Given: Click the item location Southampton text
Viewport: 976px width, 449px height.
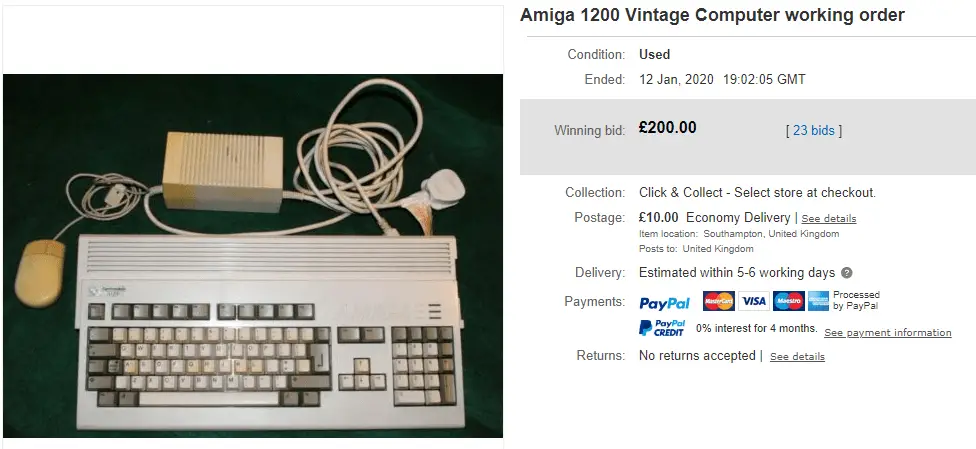Looking at the screenshot, I should [771, 234].
